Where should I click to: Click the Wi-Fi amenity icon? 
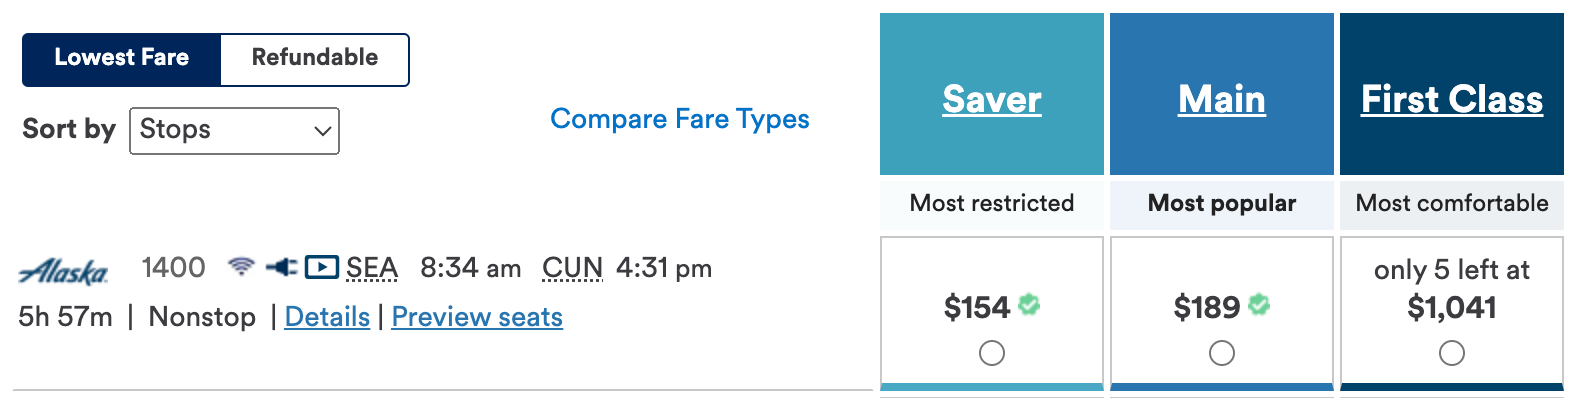[241, 267]
